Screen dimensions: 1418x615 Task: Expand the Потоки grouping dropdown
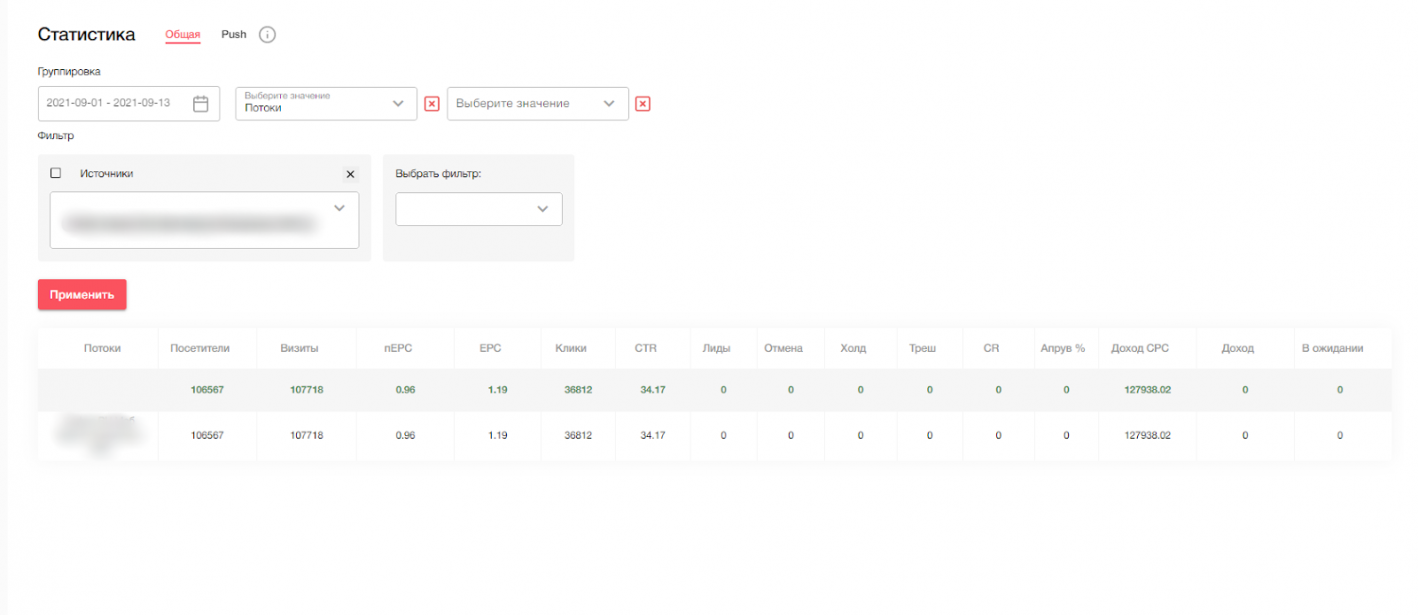326,103
